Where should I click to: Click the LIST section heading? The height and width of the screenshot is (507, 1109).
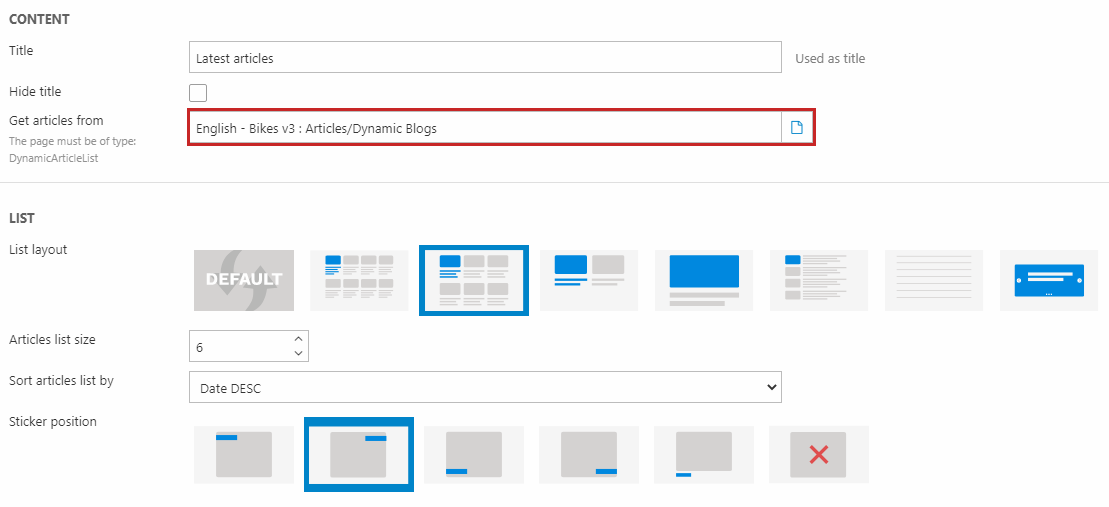(x=21, y=217)
